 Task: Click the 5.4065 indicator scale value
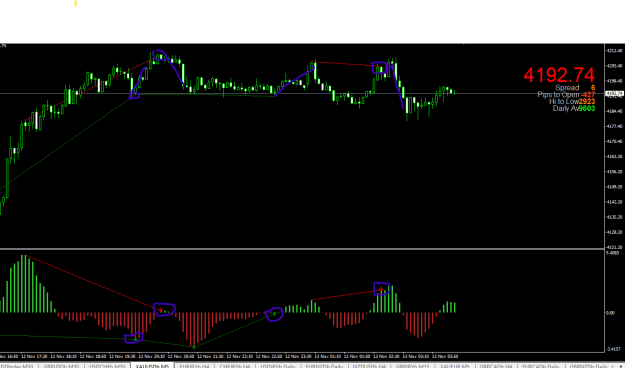pyautogui.click(x=613, y=253)
